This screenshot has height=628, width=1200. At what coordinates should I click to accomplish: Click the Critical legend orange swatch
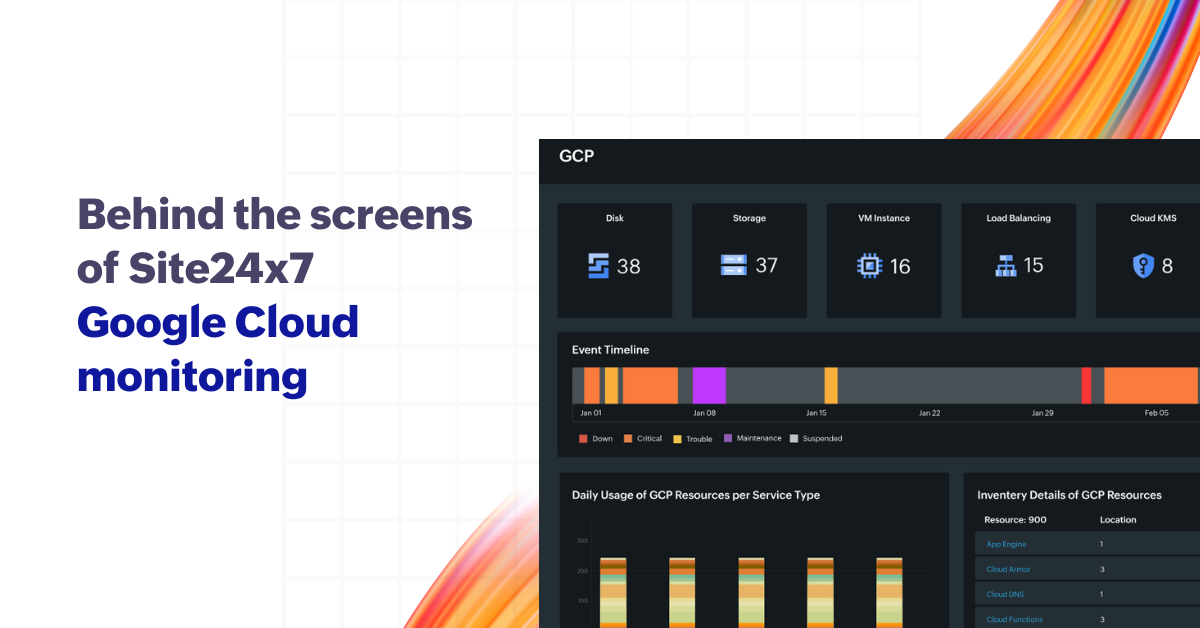coord(628,438)
